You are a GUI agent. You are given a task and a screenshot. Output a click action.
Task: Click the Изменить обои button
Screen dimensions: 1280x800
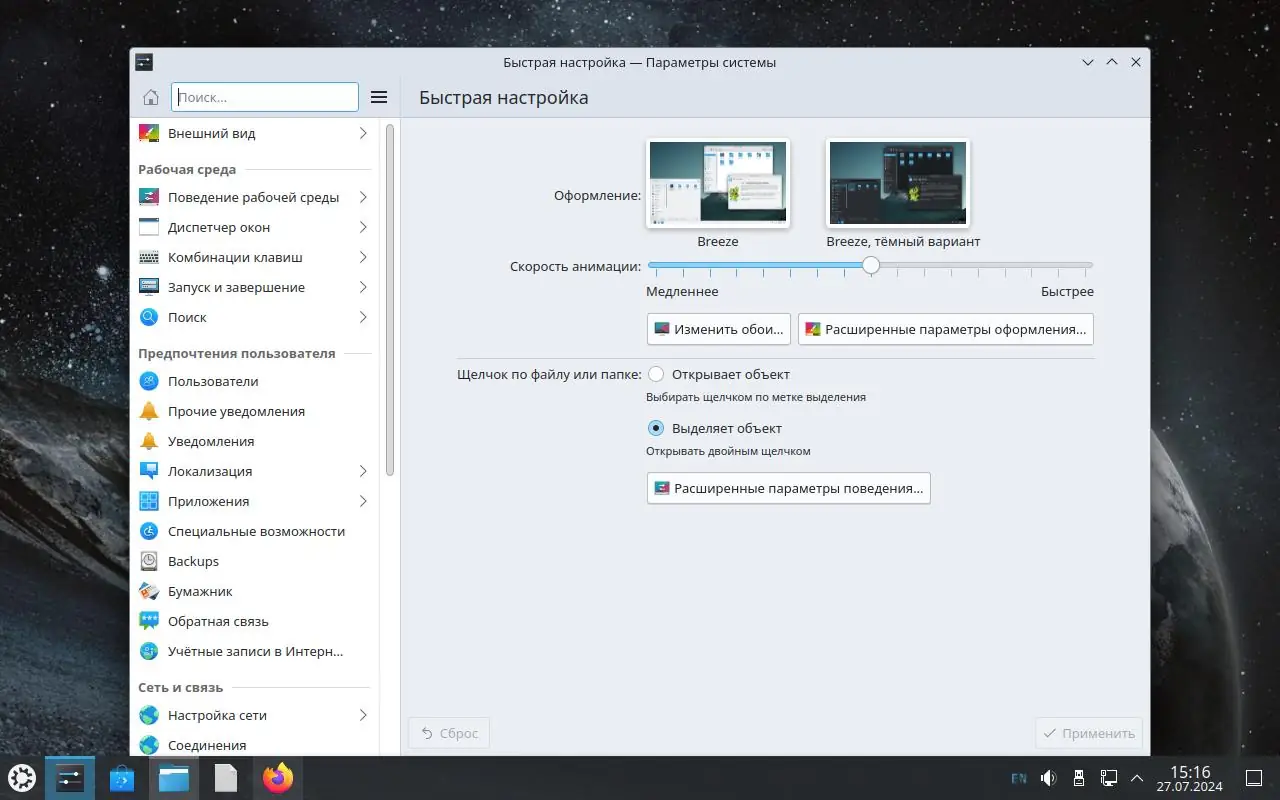pyautogui.click(x=719, y=329)
